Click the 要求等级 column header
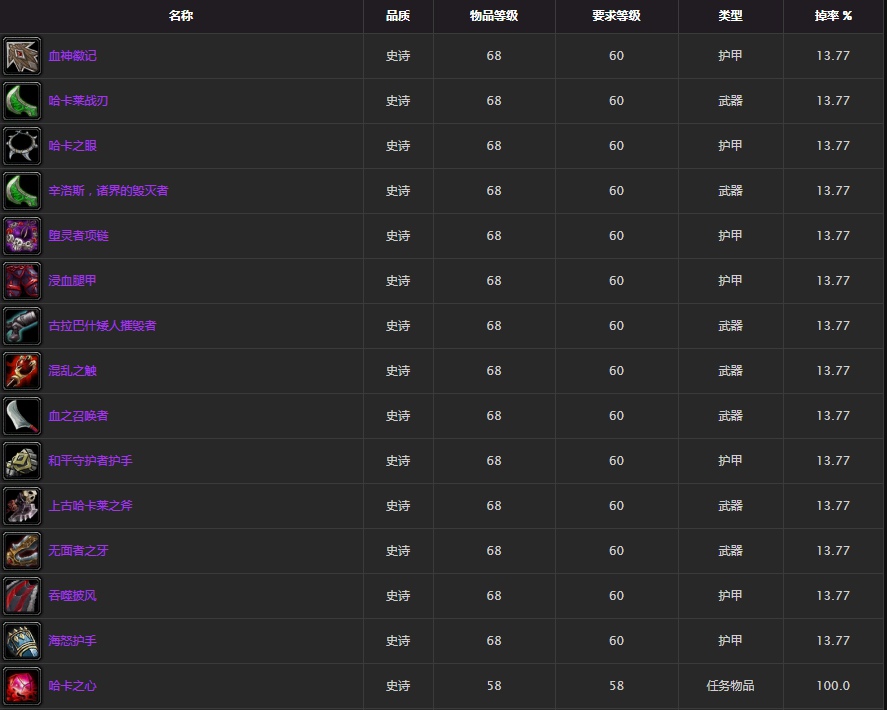 click(x=616, y=16)
